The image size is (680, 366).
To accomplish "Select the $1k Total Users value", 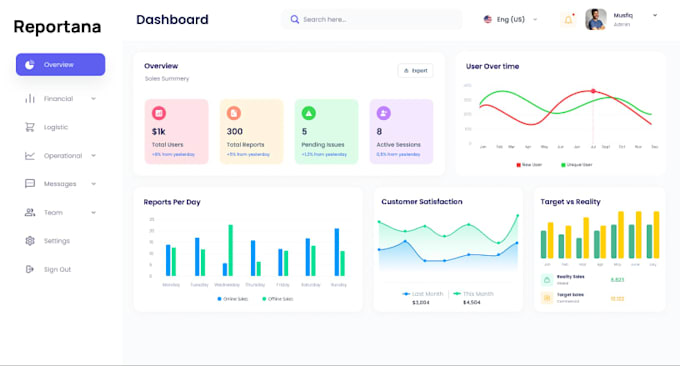I will [x=159, y=131].
